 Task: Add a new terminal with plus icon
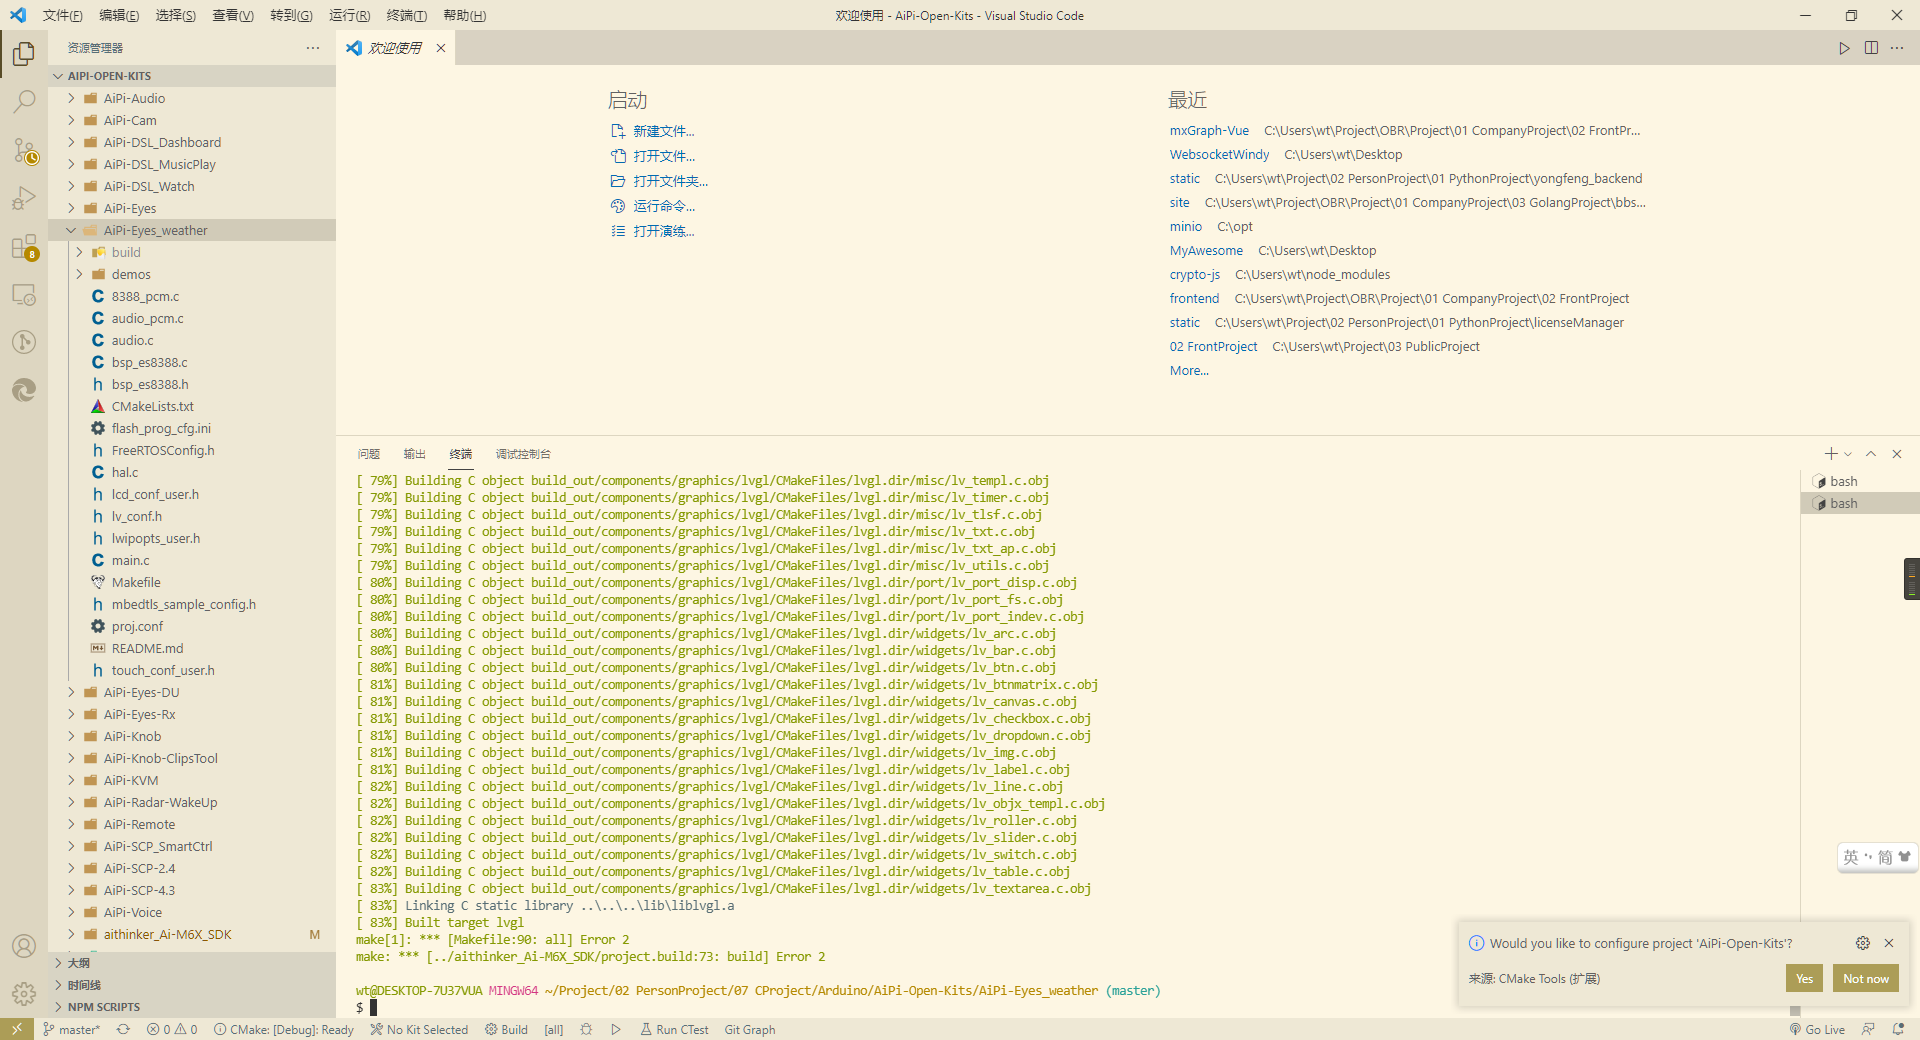(1831, 454)
